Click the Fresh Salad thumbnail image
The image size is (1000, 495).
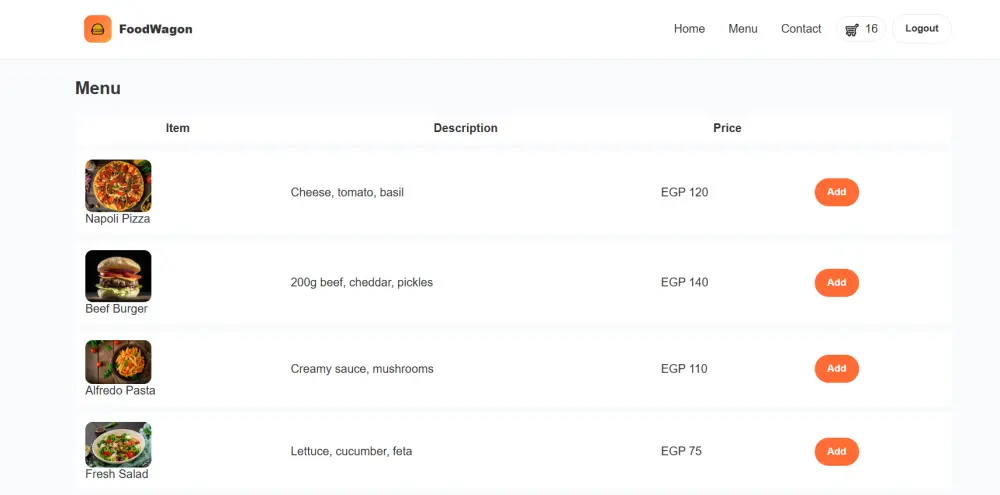[x=118, y=444]
